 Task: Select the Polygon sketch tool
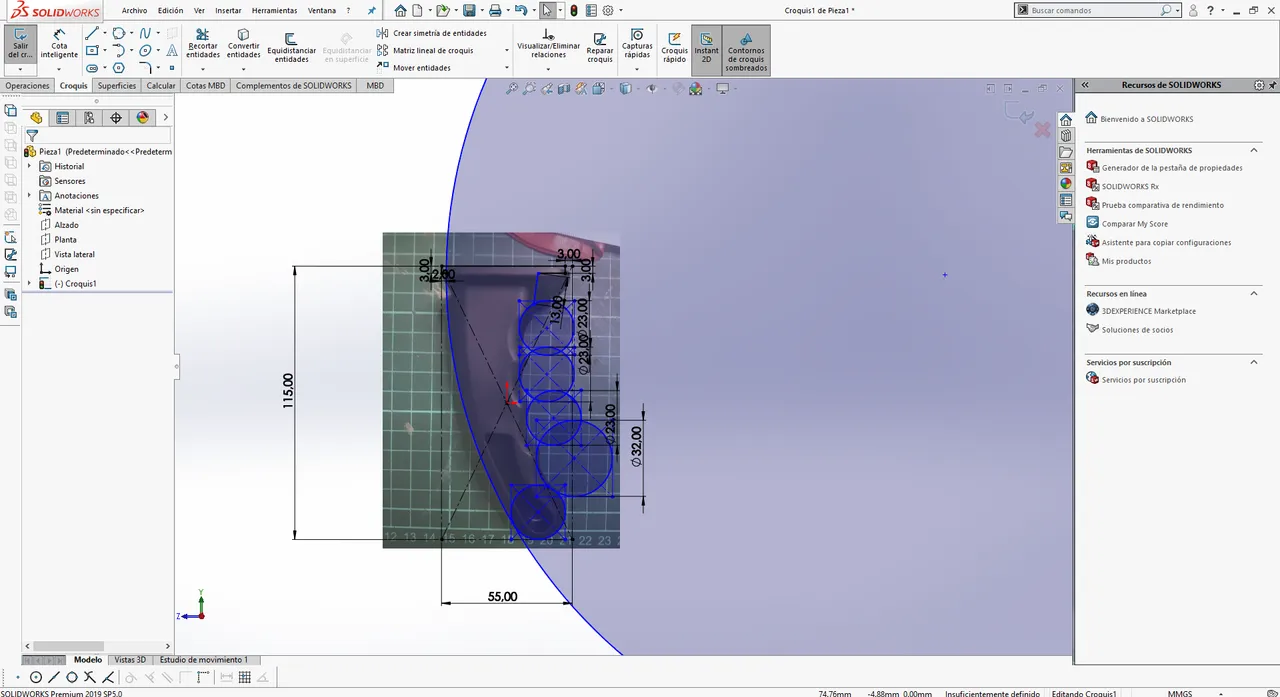point(118,68)
